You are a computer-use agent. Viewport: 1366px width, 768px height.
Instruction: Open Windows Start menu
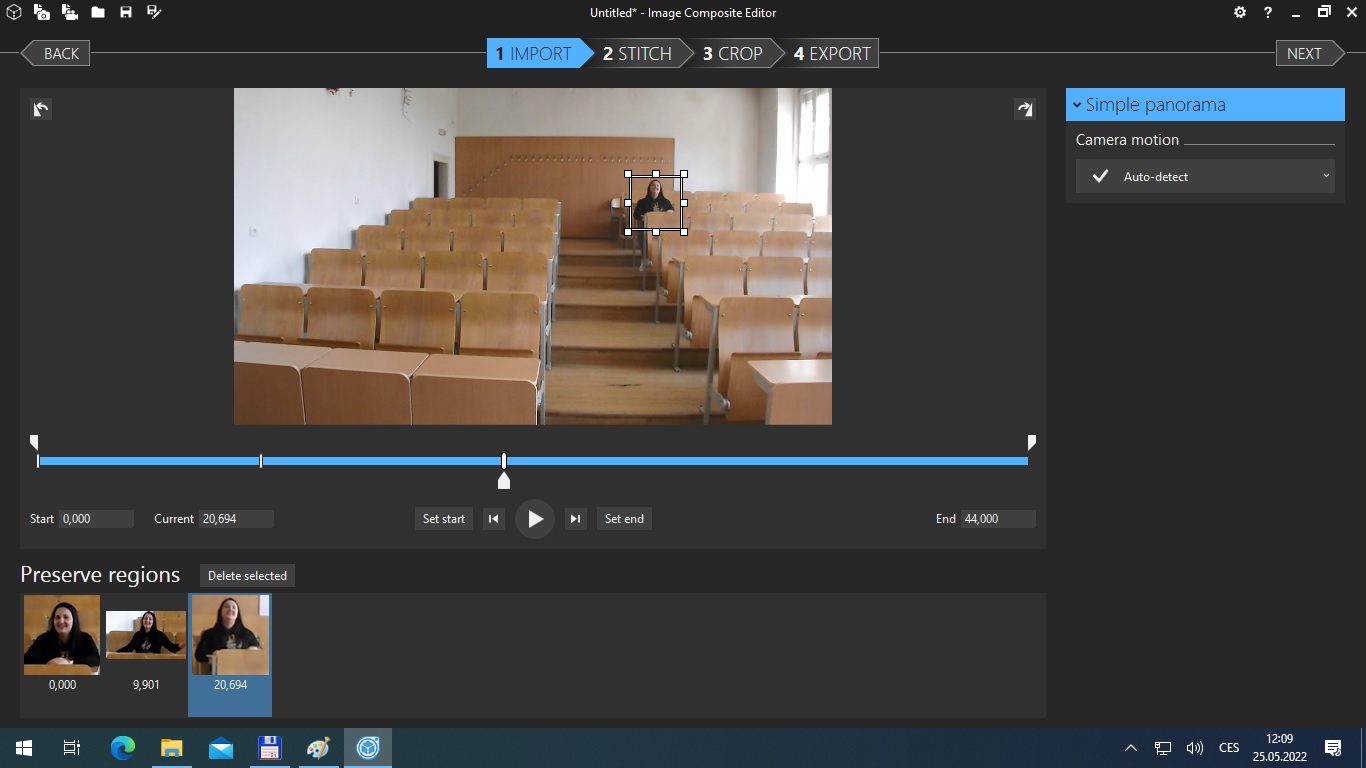tap(23, 748)
